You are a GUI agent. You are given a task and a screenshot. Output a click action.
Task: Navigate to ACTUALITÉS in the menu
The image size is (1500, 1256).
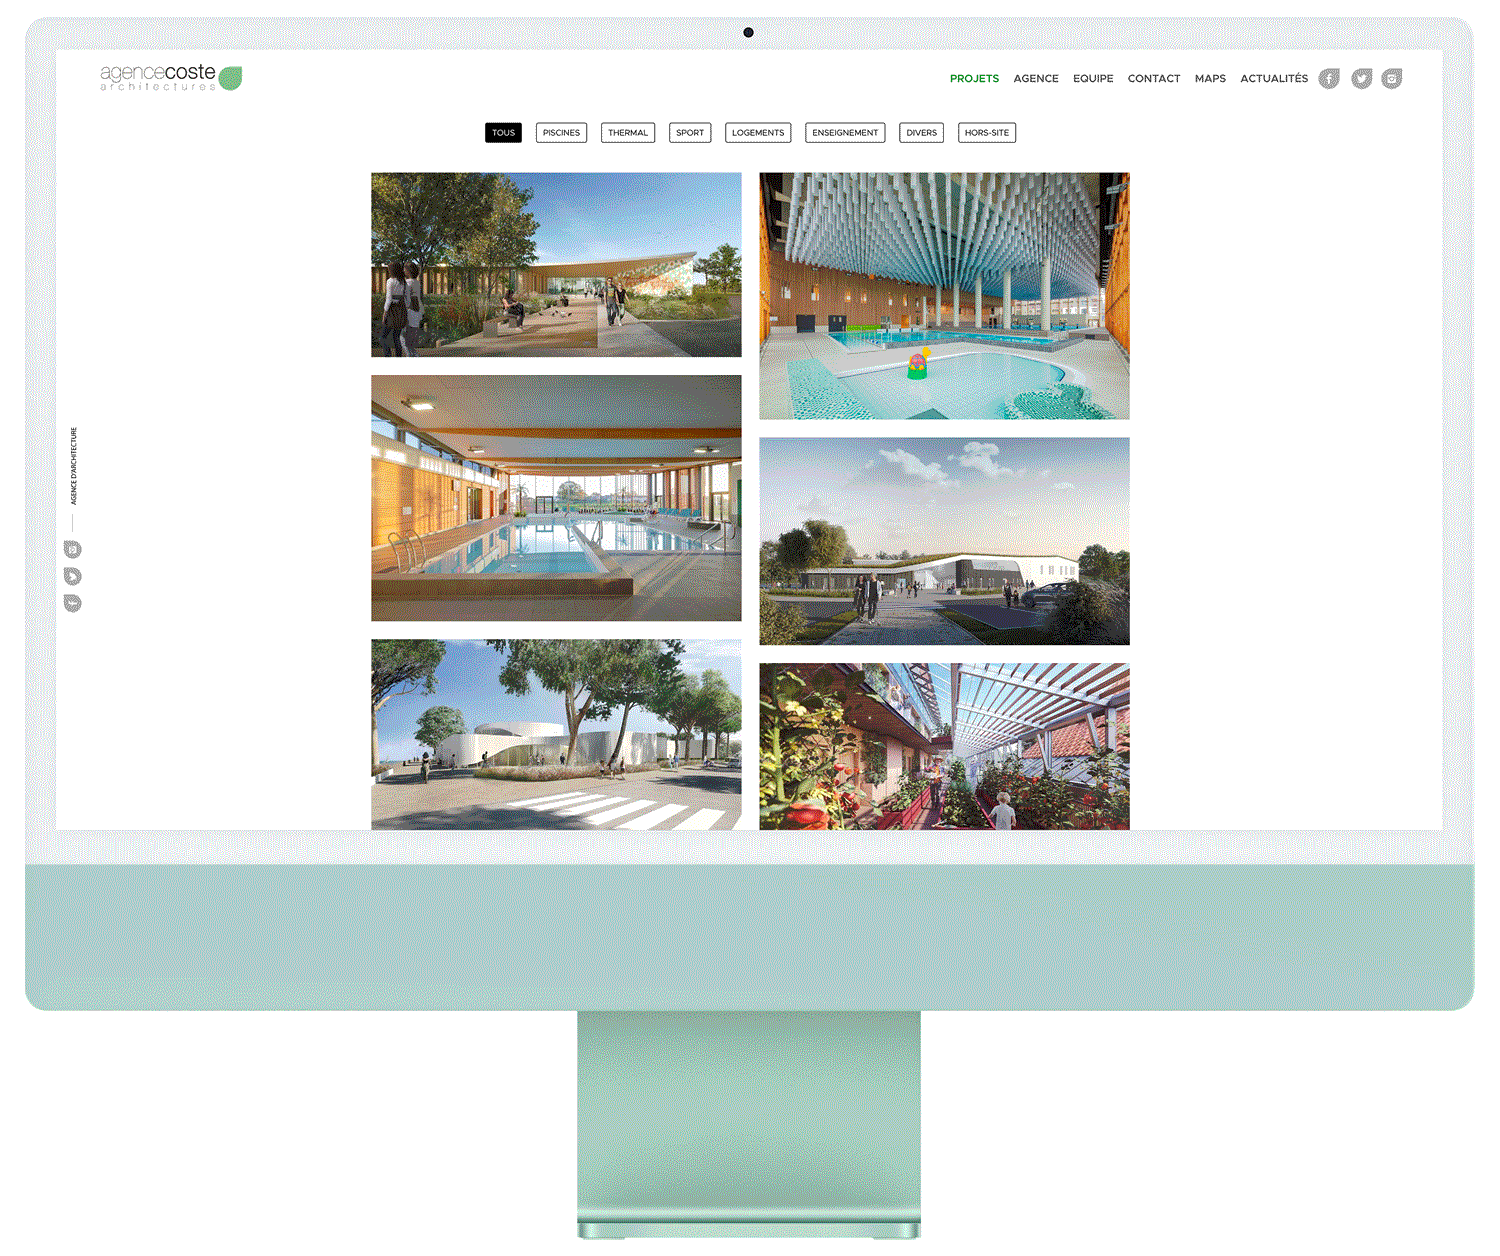click(1274, 79)
